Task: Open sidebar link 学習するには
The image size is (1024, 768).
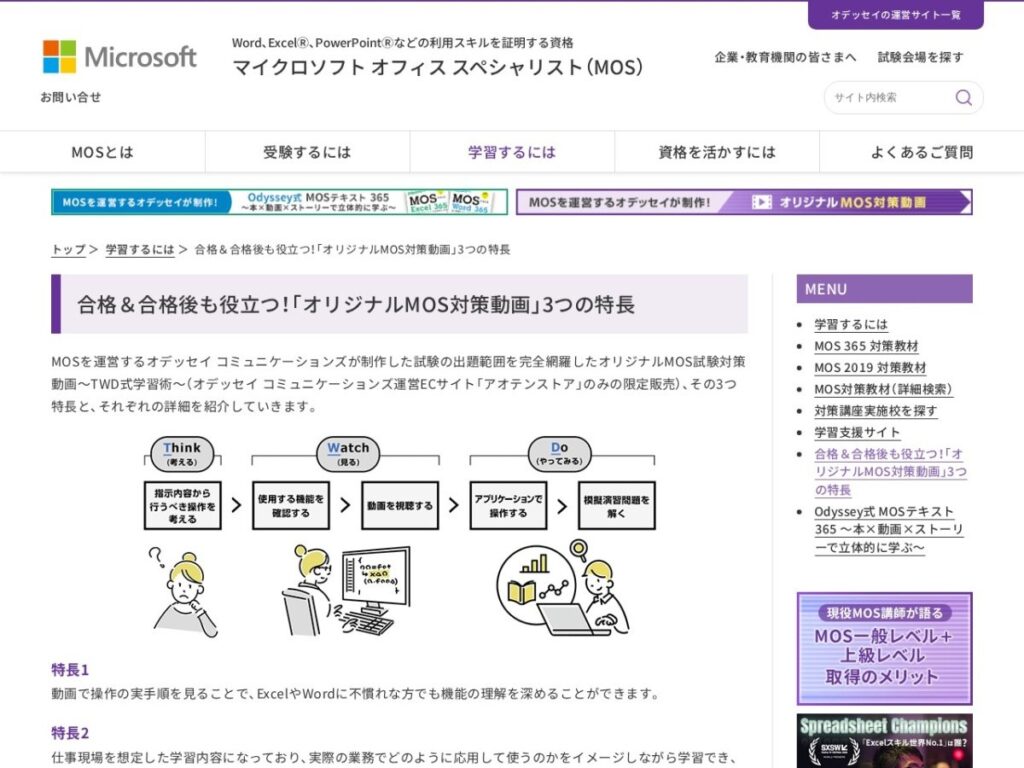Action: (851, 325)
